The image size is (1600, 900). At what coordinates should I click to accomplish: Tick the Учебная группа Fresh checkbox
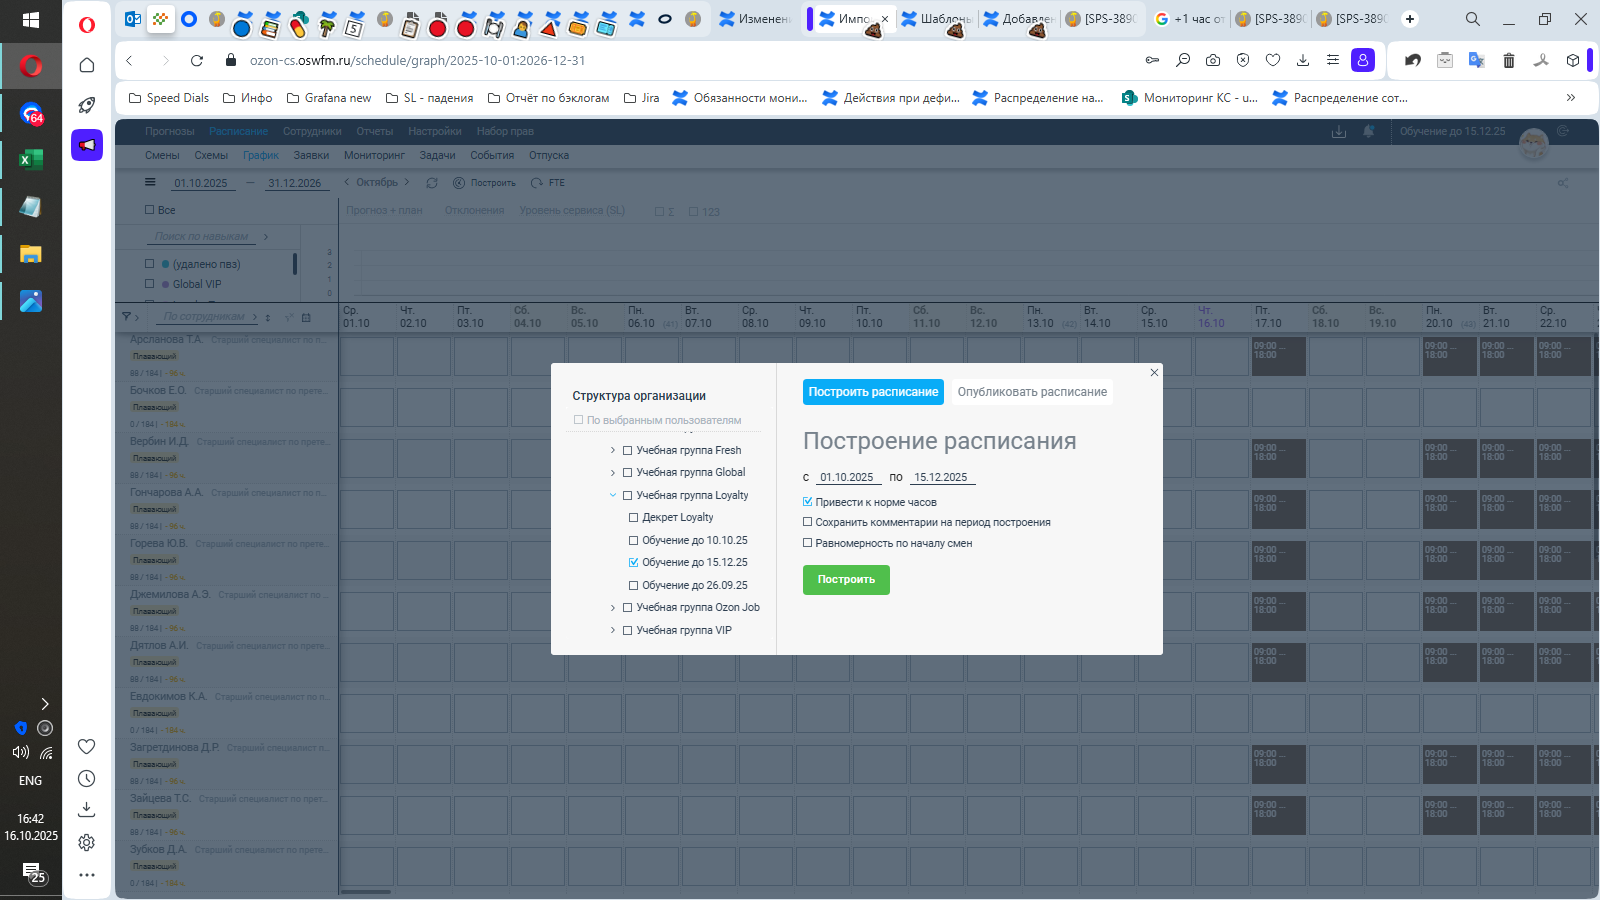tap(628, 451)
